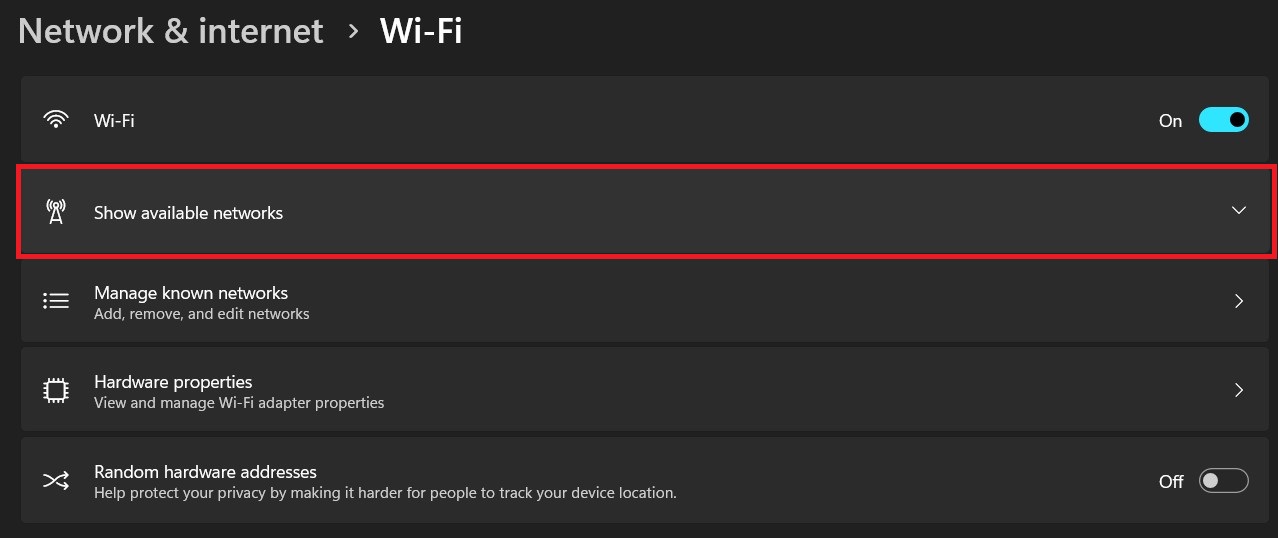1278x538 pixels.
Task: Click the chip icon for Hardware properties
Action: [x=56, y=390]
